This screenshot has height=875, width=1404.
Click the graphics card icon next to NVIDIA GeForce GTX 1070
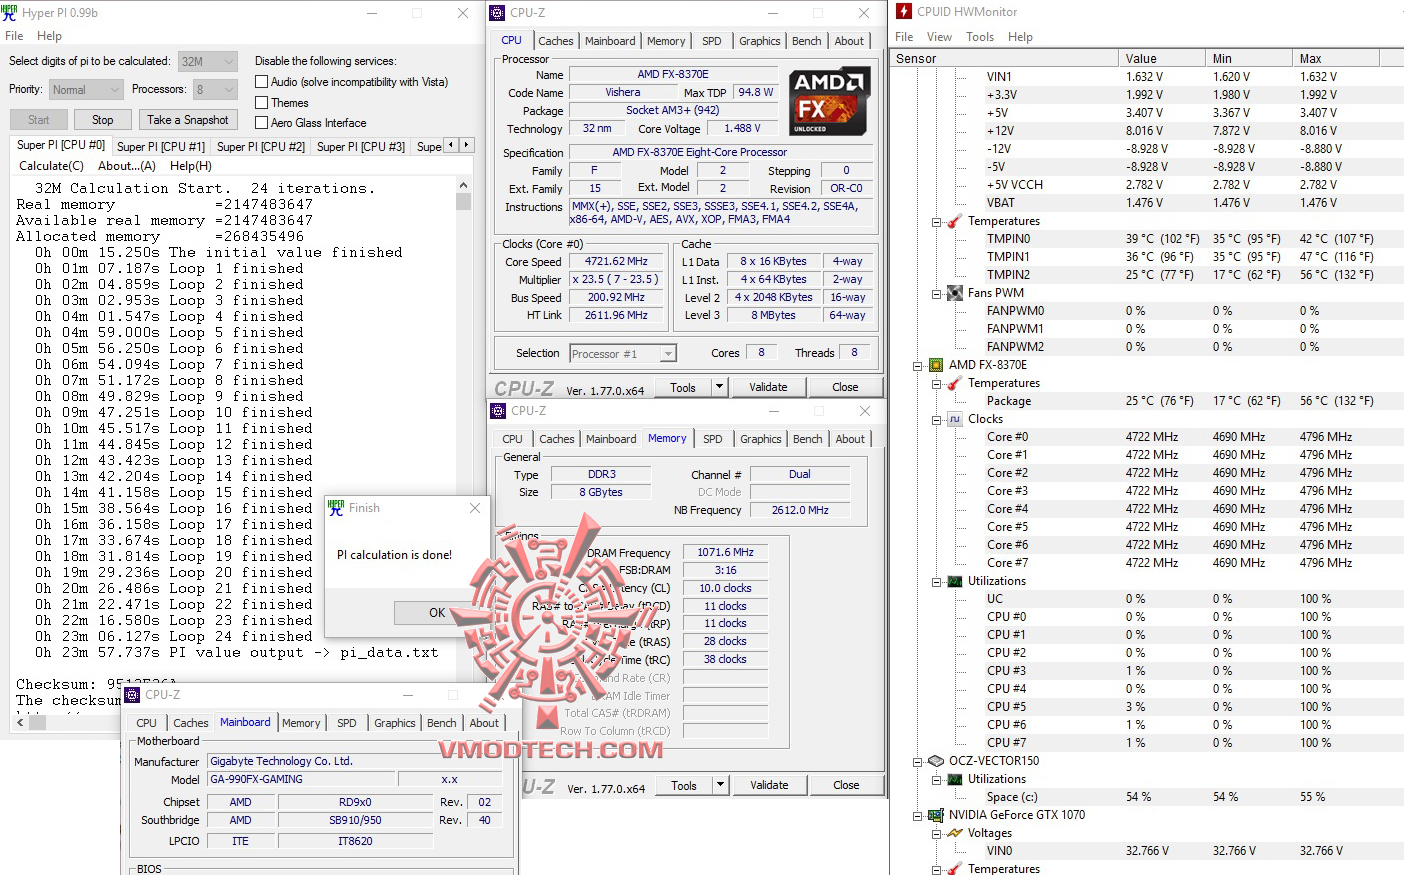[x=936, y=815]
